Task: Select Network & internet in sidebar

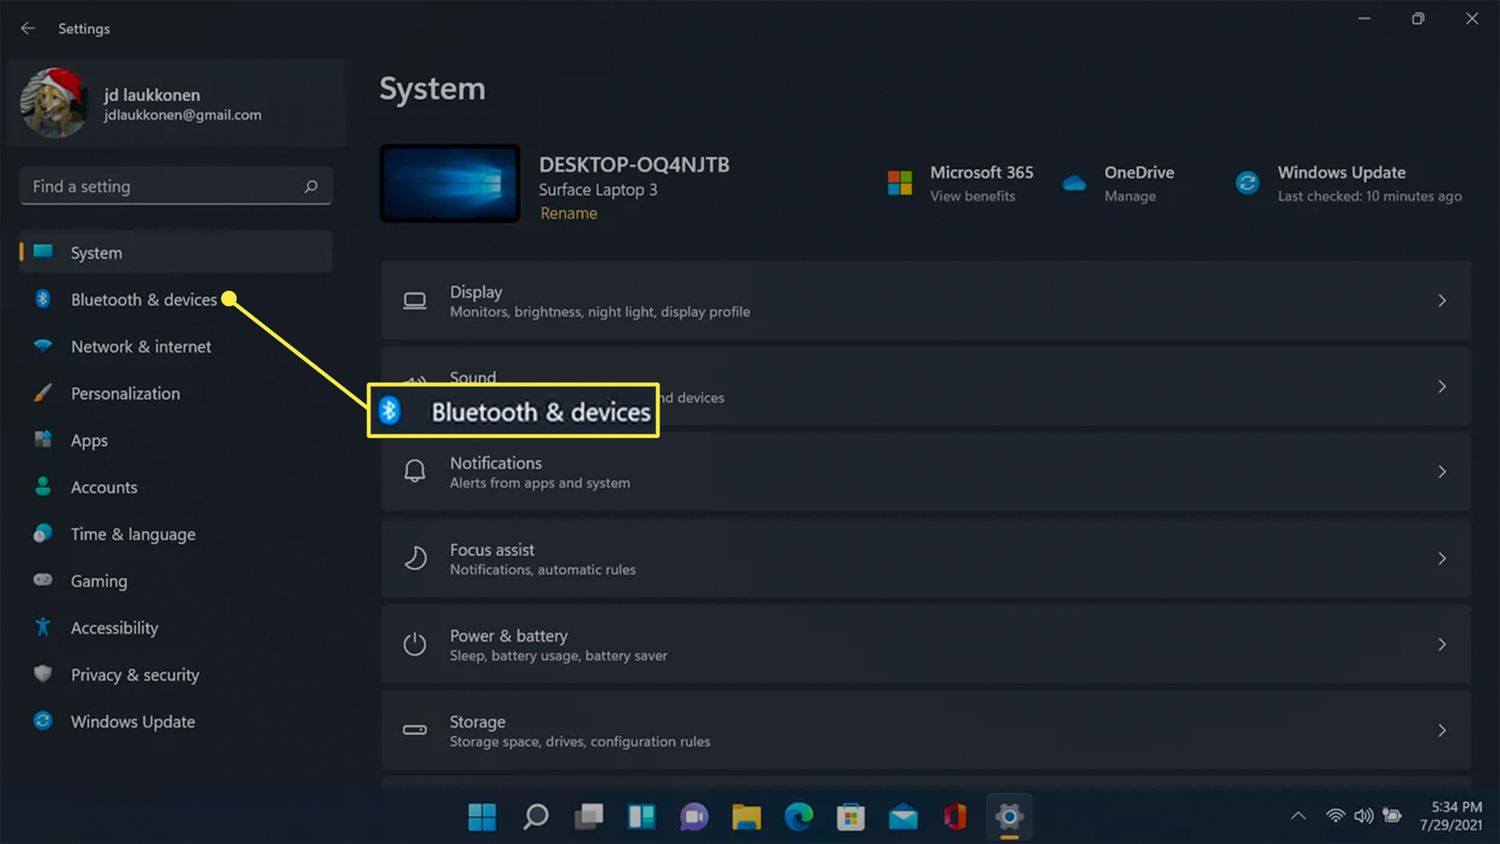Action: coord(141,347)
